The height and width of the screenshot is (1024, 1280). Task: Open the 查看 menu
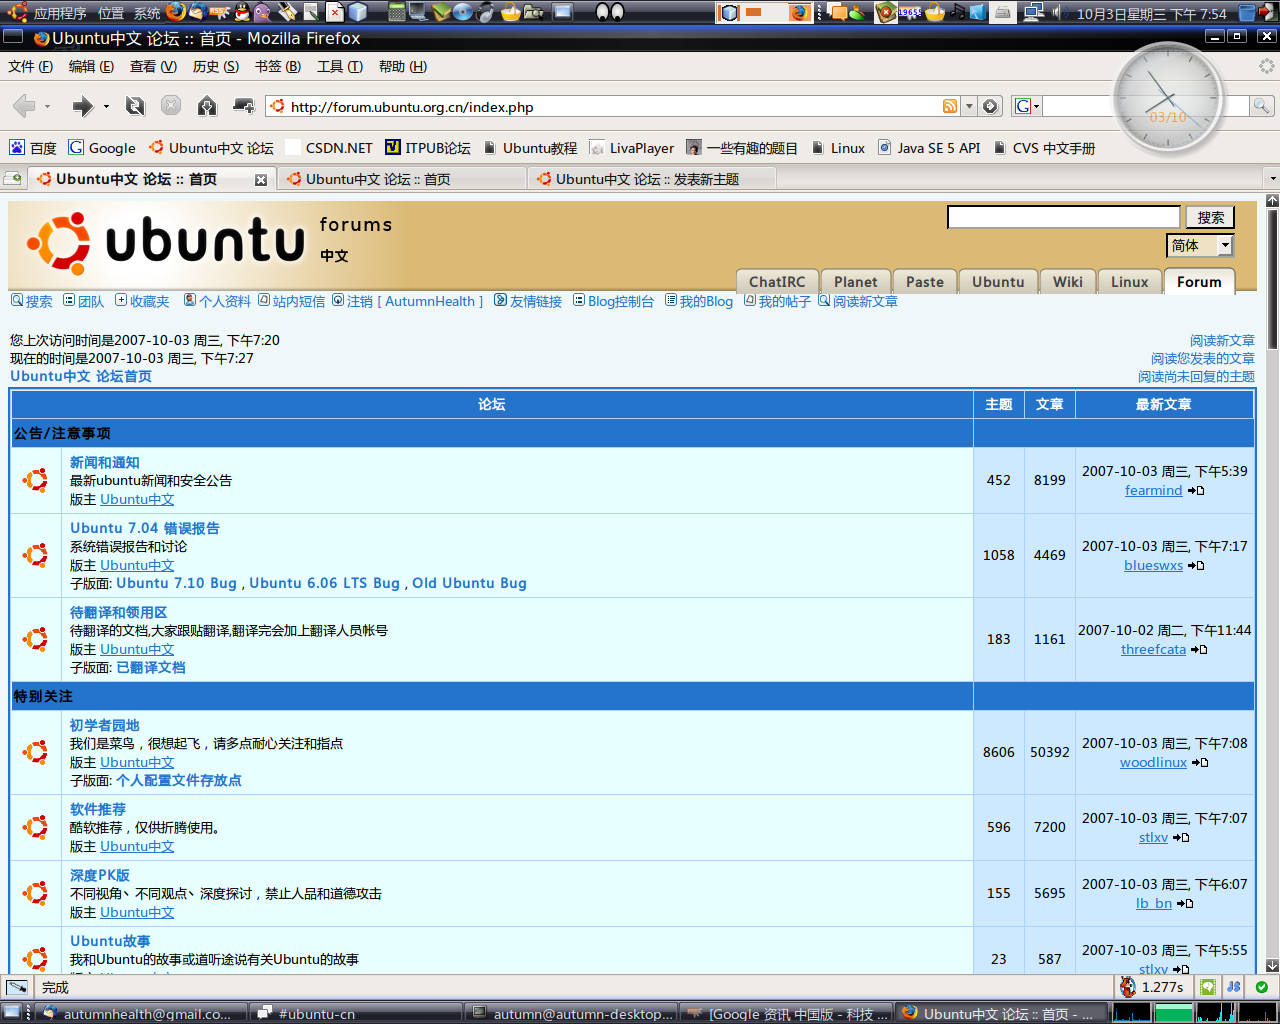pyautogui.click(x=153, y=66)
